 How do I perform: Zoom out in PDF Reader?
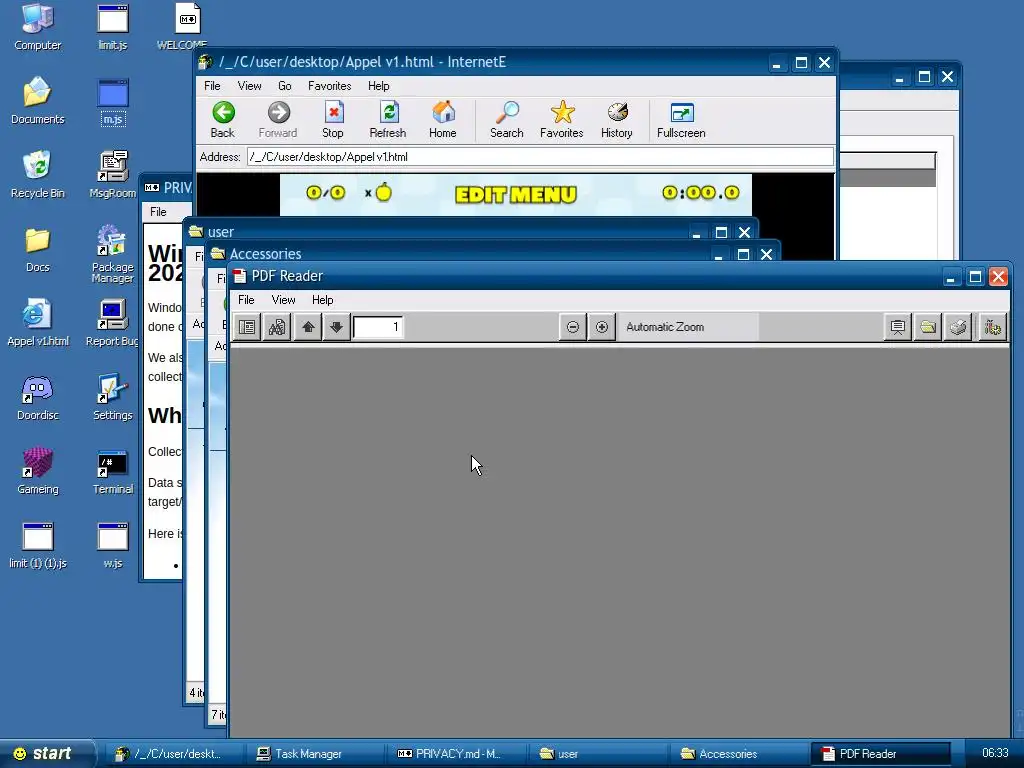[573, 327]
